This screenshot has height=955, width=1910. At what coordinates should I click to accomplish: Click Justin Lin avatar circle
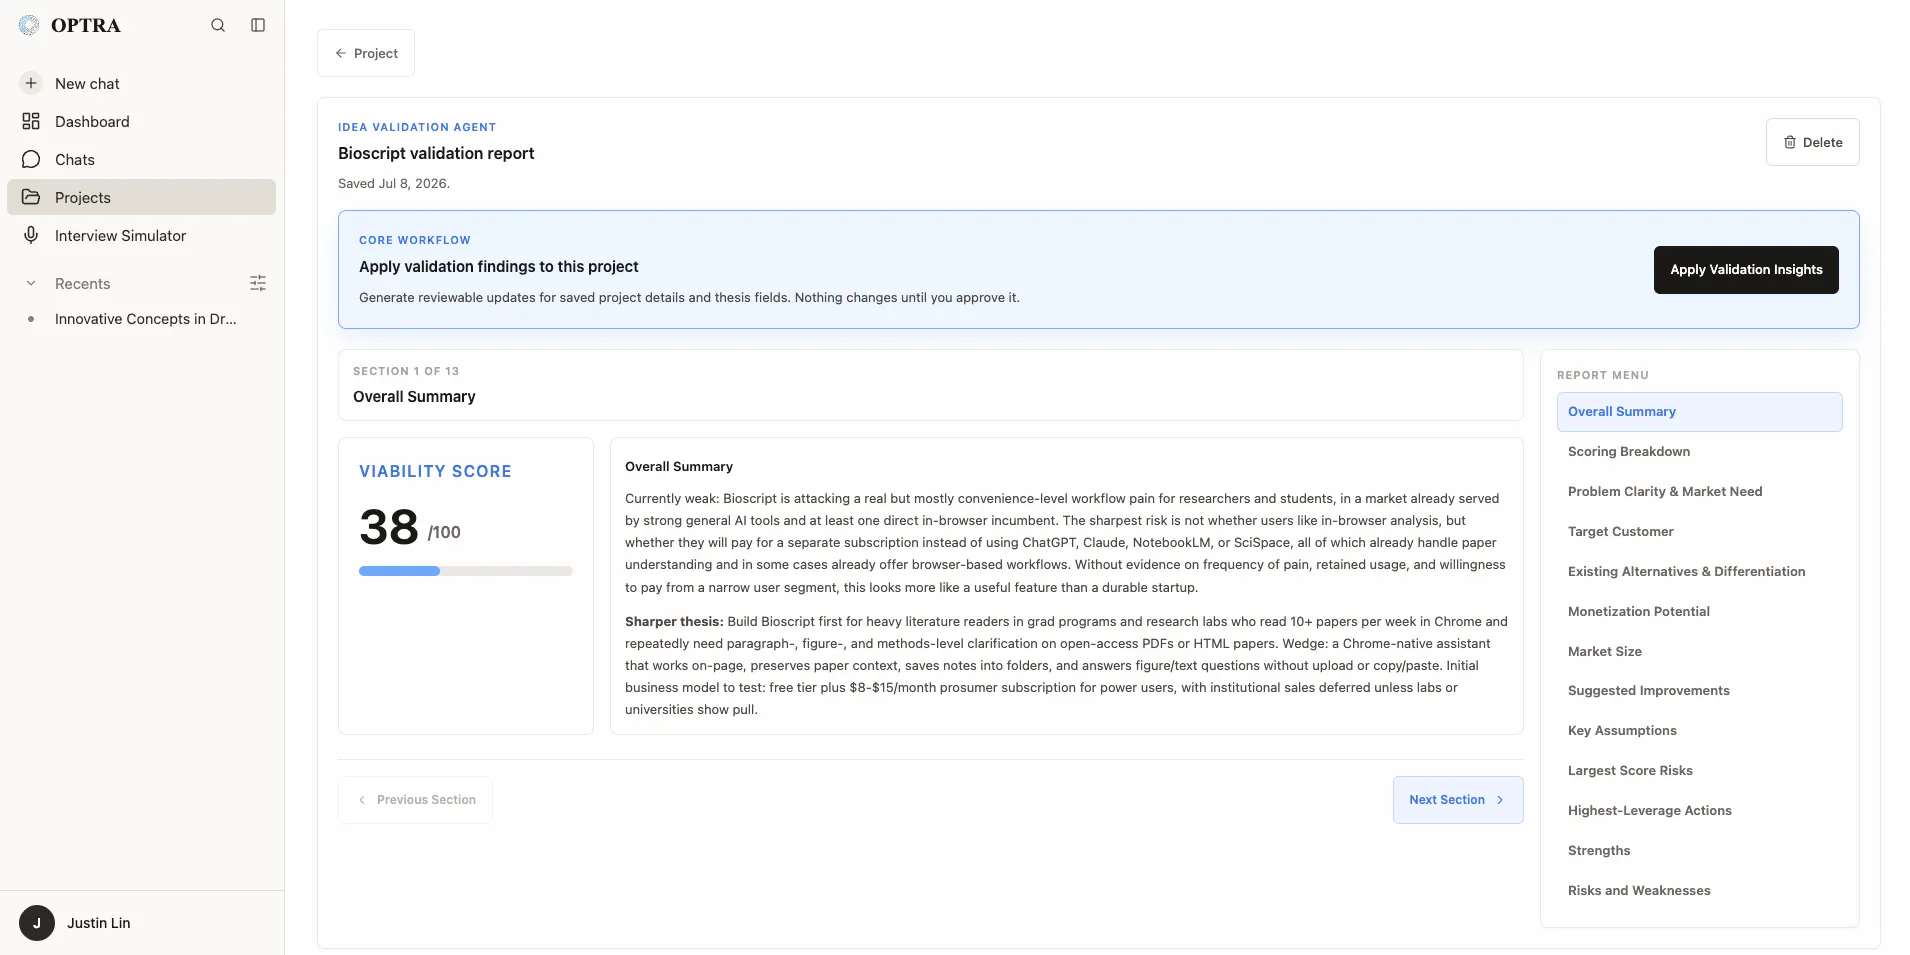[37, 923]
